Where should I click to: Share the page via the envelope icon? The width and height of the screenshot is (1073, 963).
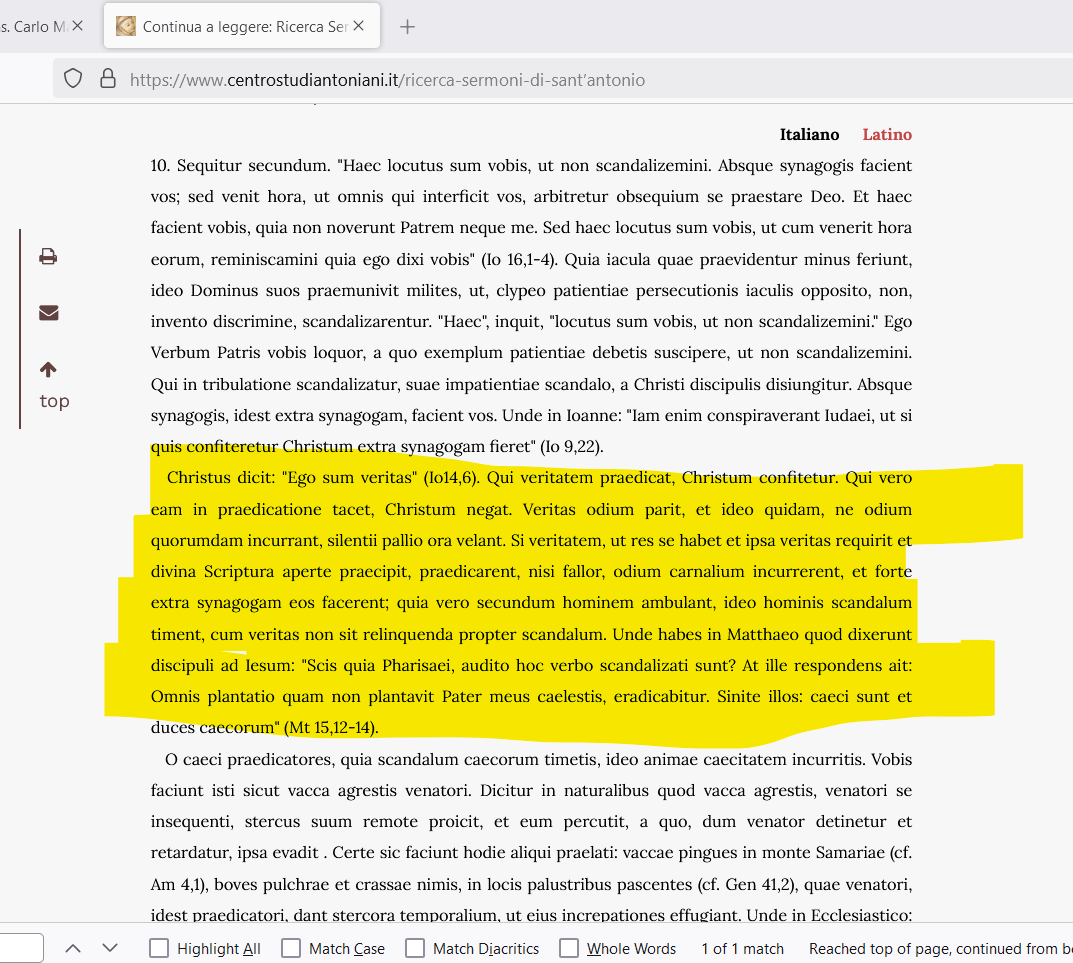[x=49, y=313]
